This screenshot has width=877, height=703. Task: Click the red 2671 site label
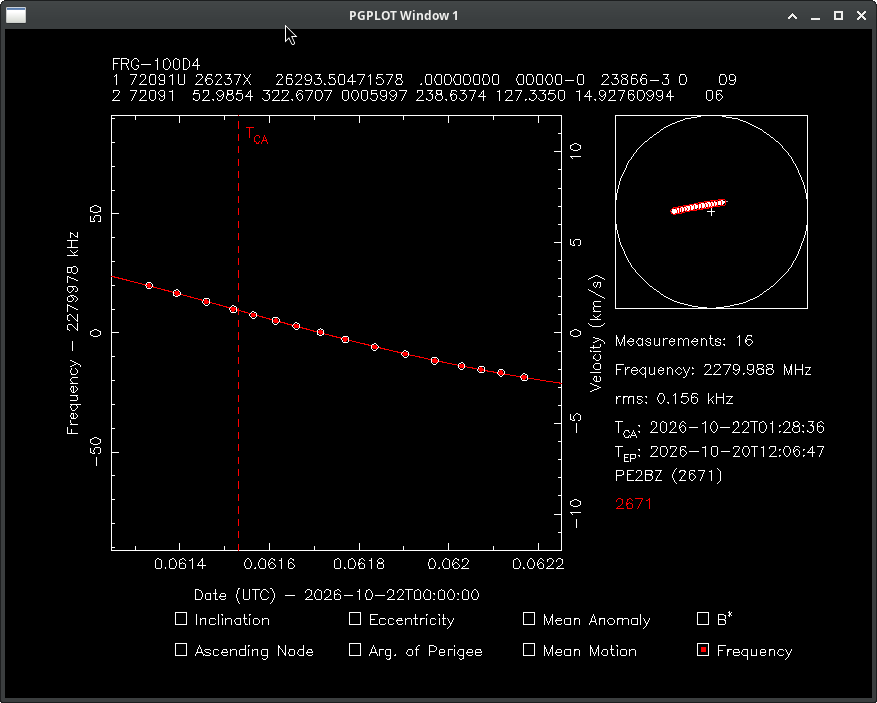tap(633, 504)
